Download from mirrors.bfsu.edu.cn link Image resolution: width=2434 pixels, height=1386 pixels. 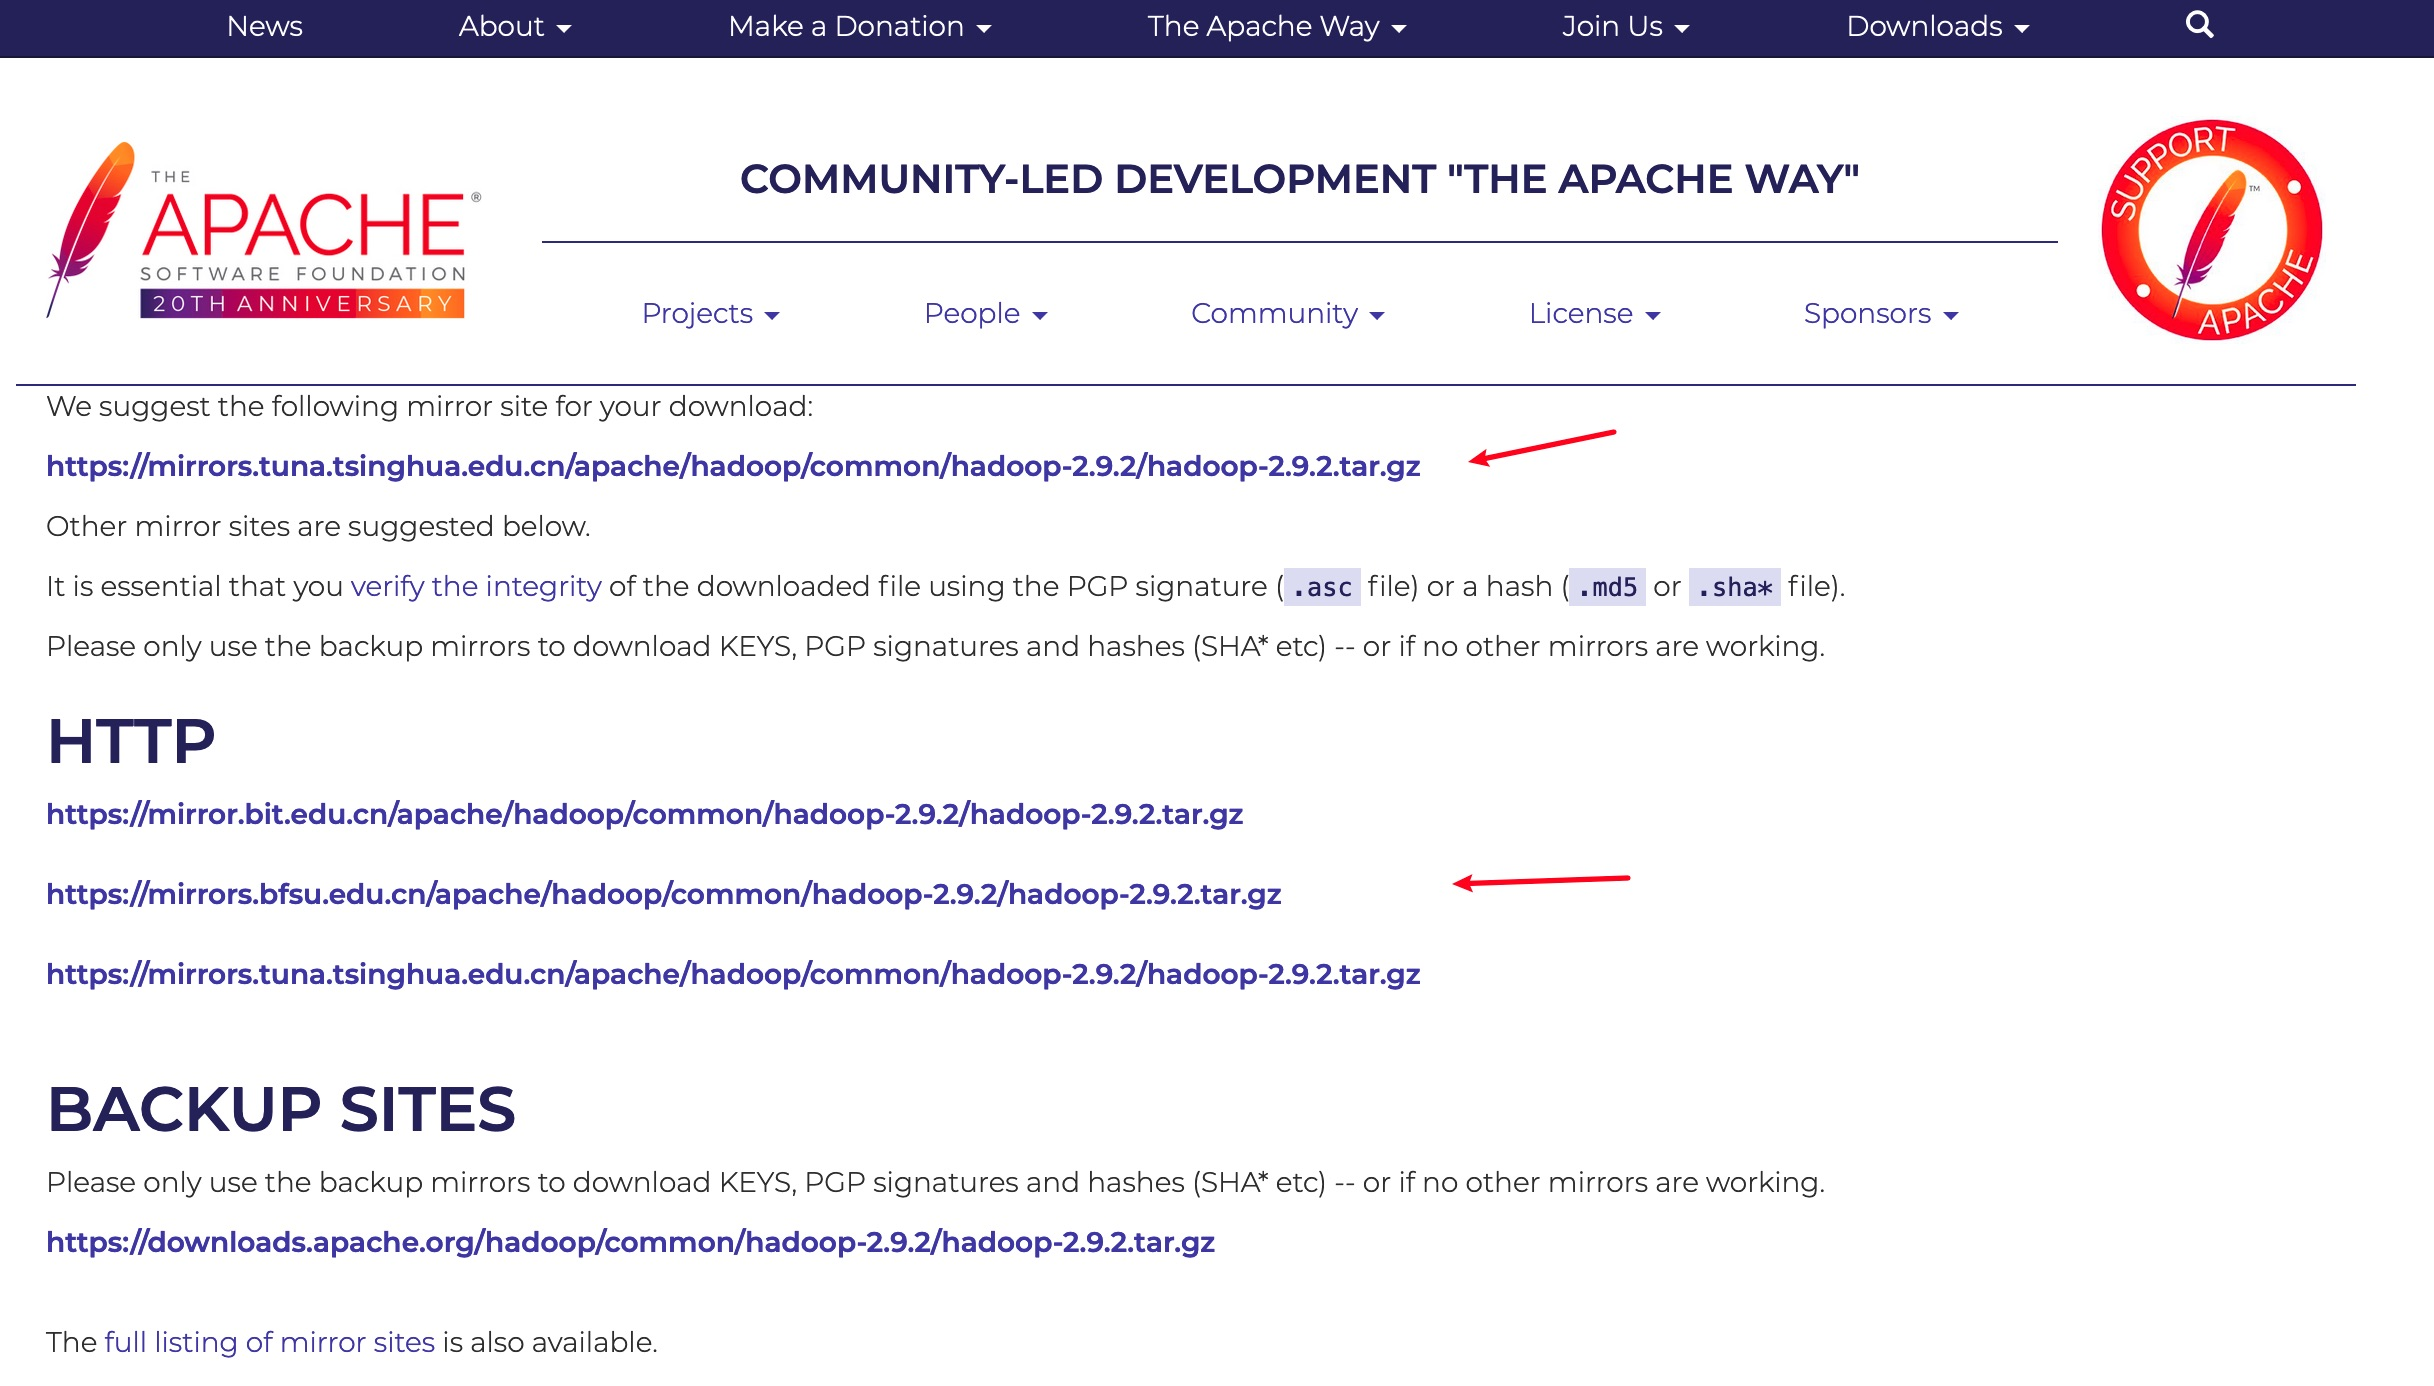[664, 894]
